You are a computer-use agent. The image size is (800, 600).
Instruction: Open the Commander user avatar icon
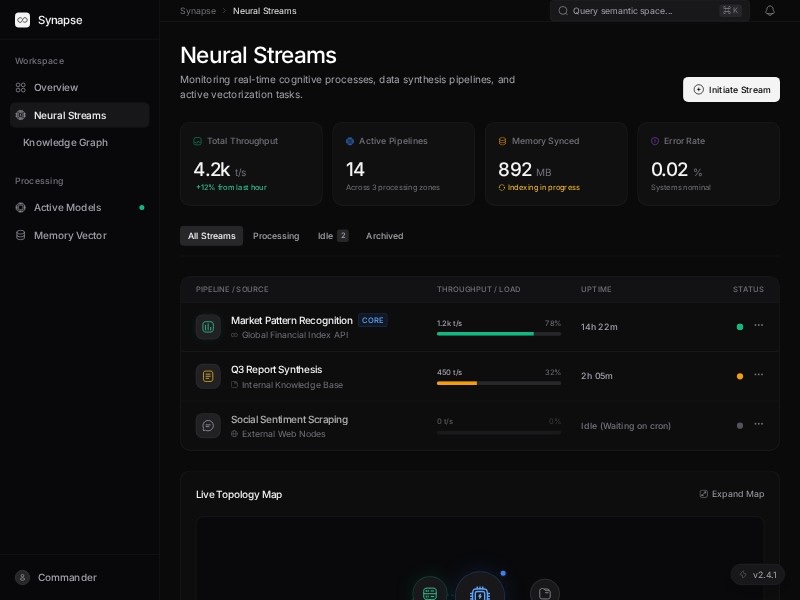click(22, 577)
